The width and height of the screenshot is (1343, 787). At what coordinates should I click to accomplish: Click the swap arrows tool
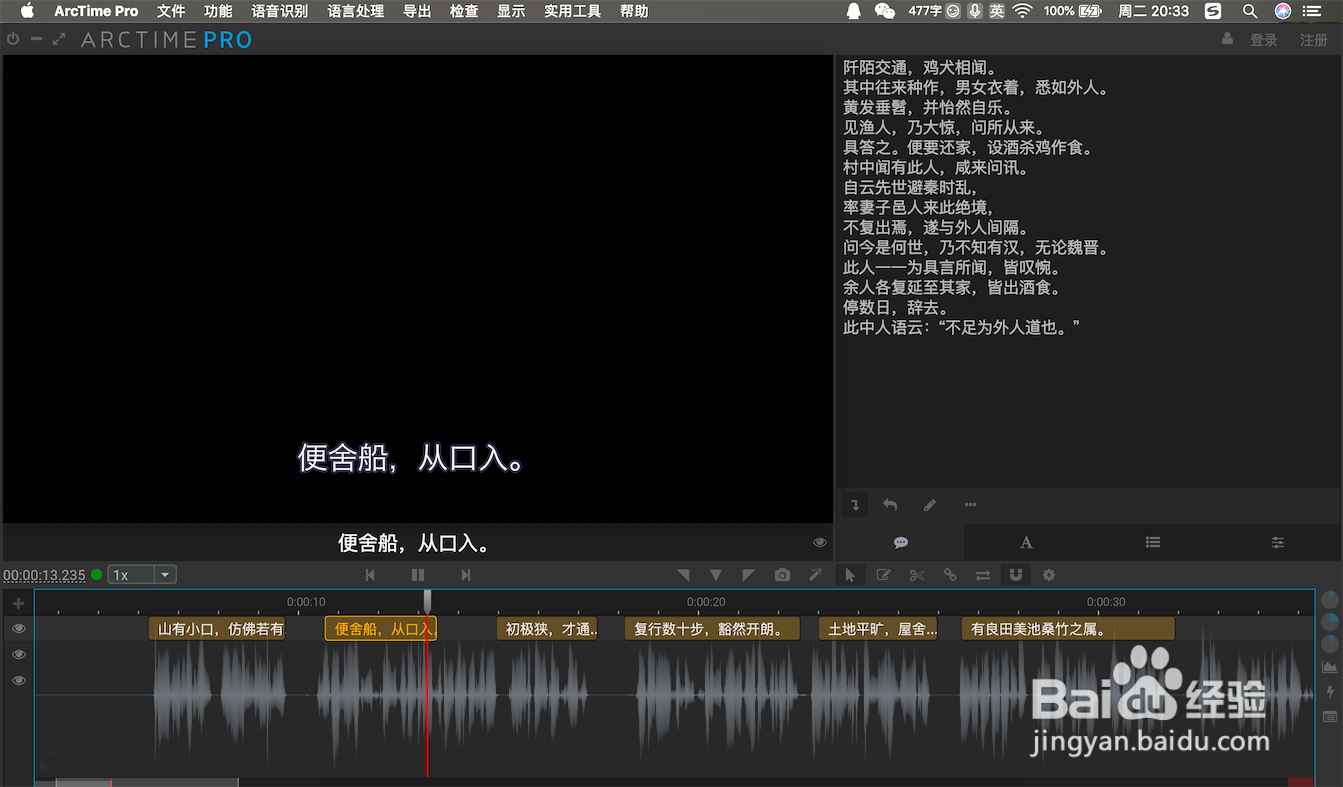tap(983, 575)
